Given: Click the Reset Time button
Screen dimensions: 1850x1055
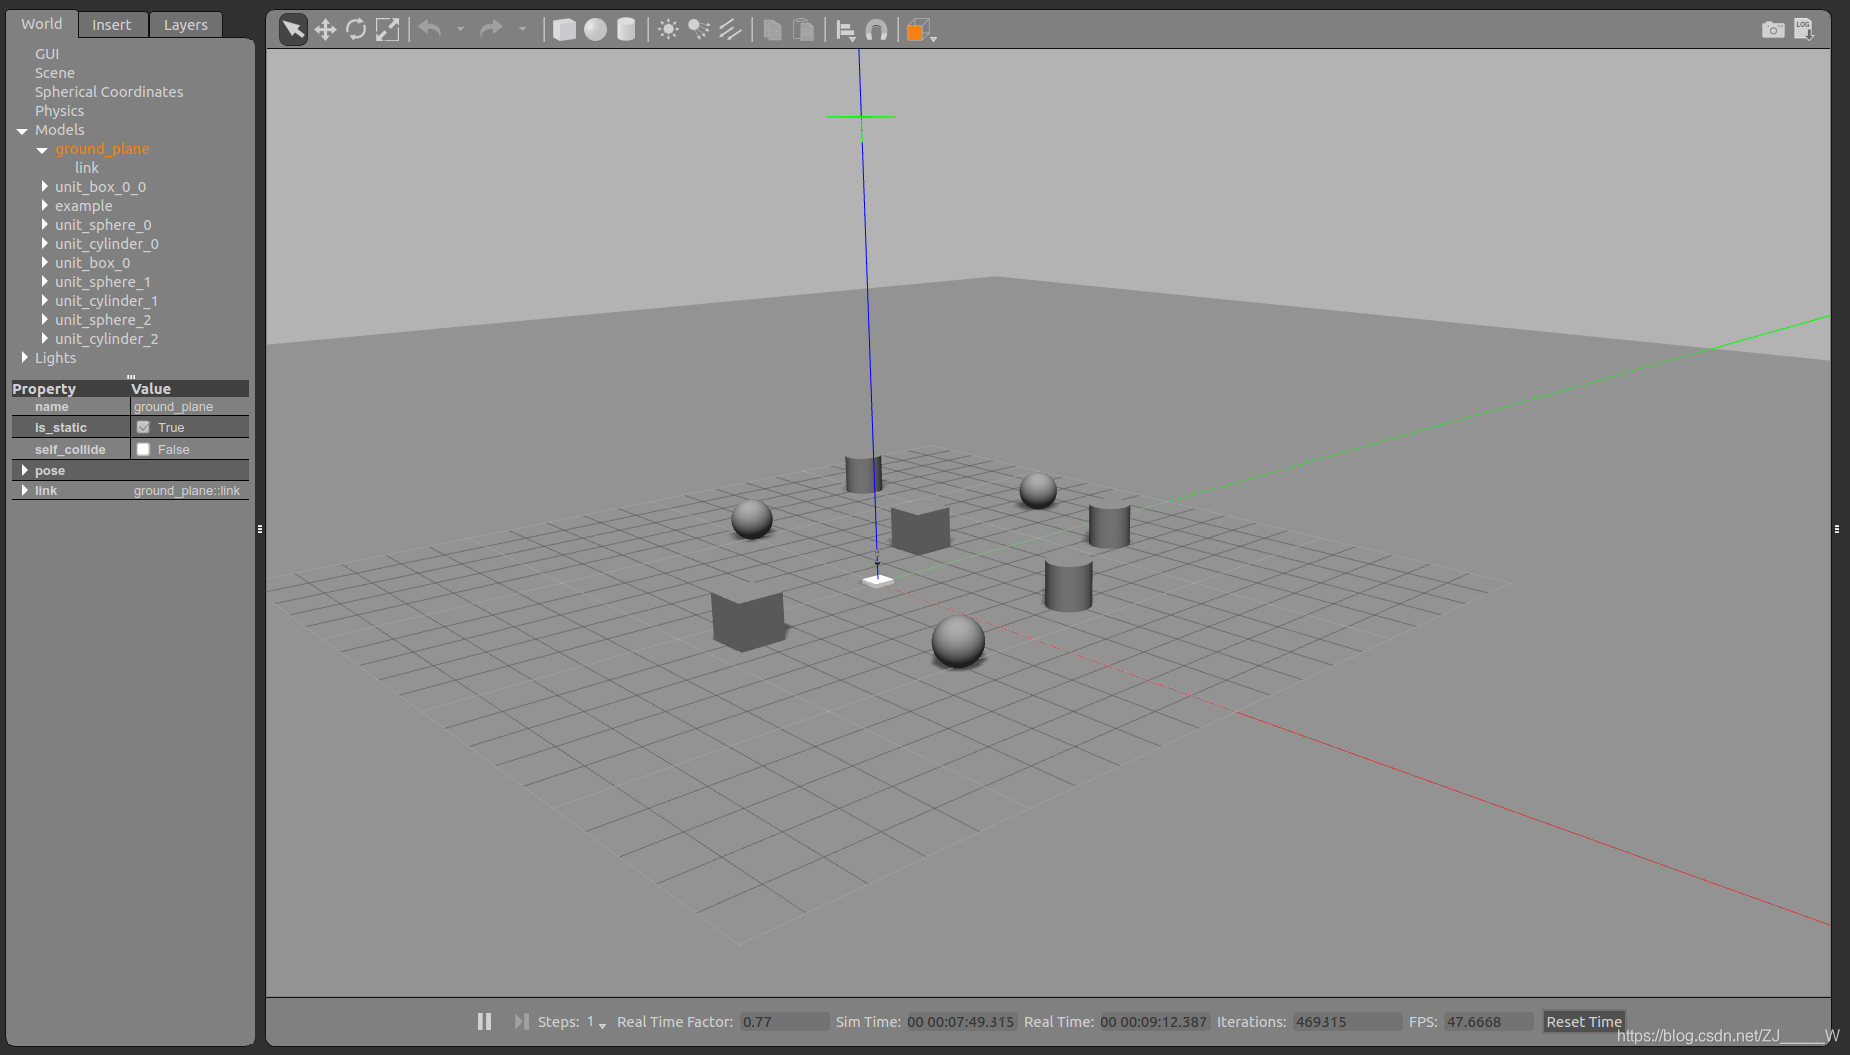Looking at the screenshot, I should pos(1584,1021).
